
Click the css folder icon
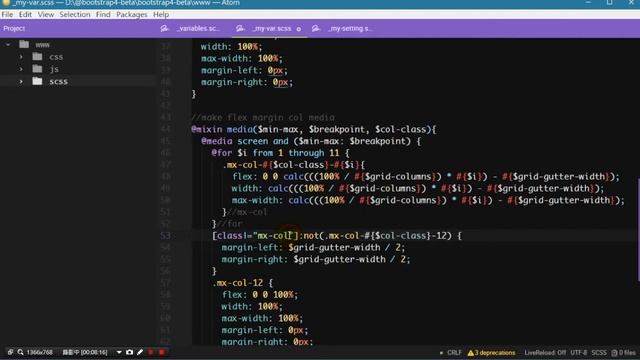coord(38,56)
